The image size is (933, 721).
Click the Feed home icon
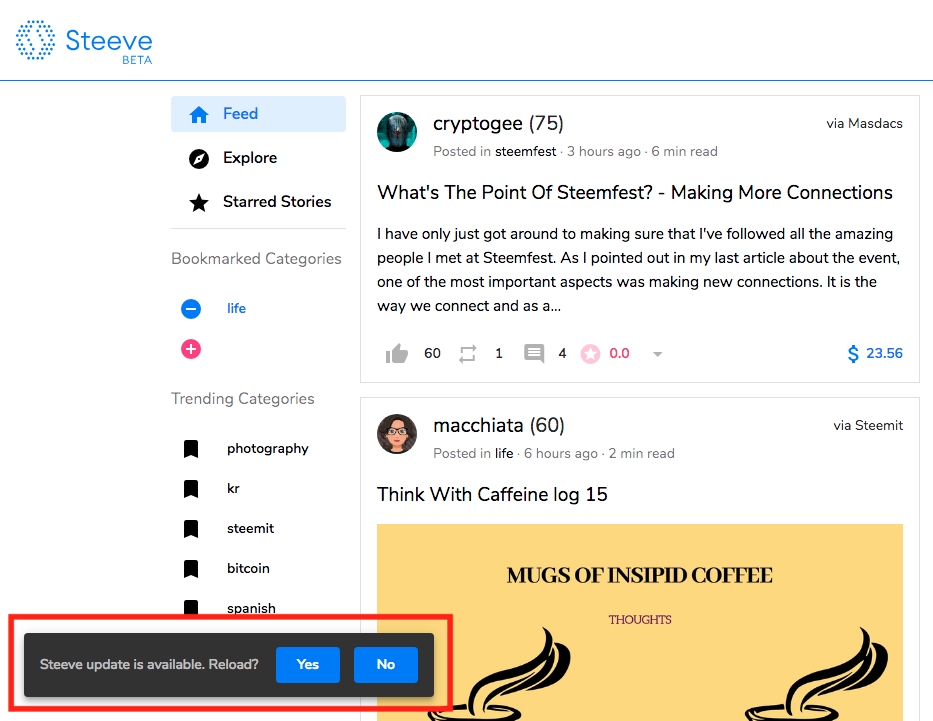point(199,114)
